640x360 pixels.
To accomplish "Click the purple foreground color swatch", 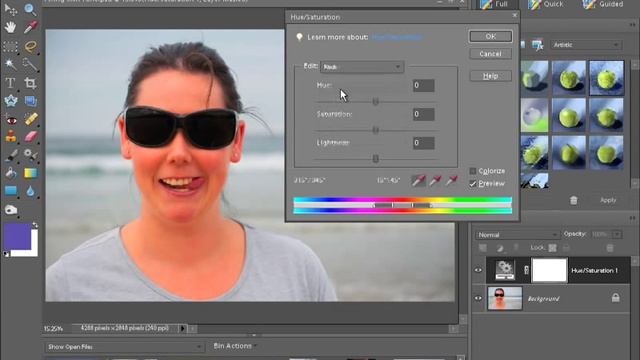I will pyautogui.click(x=17, y=236).
